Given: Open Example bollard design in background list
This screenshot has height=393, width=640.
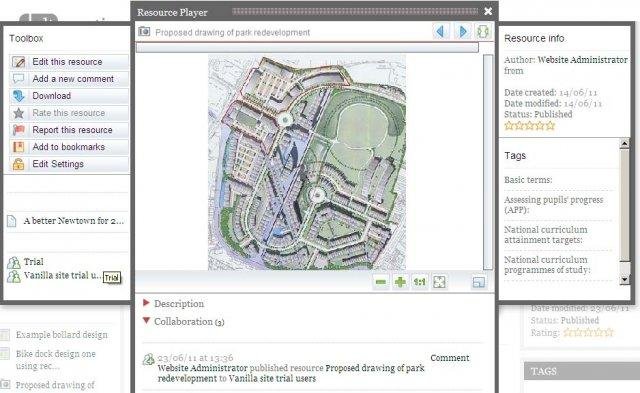Looking at the screenshot, I should [x=62, y=335].
